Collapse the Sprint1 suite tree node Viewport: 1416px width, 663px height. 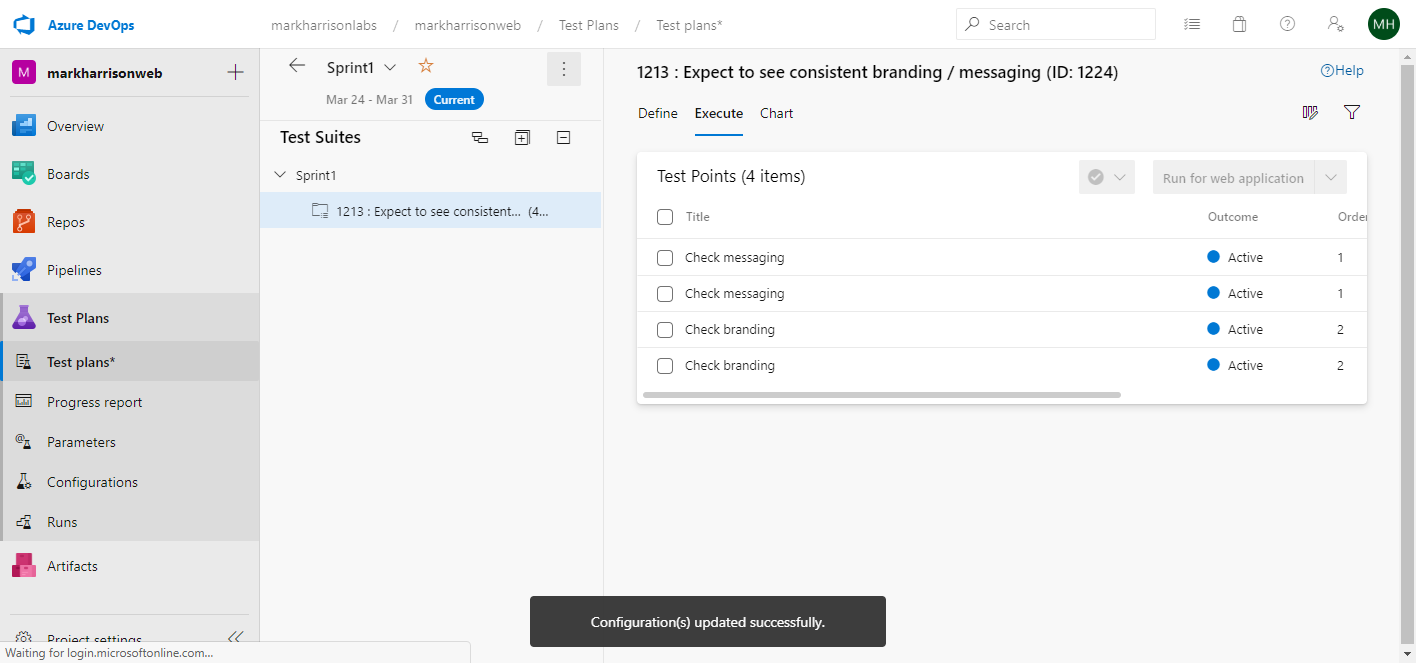(x=280, y=175)
